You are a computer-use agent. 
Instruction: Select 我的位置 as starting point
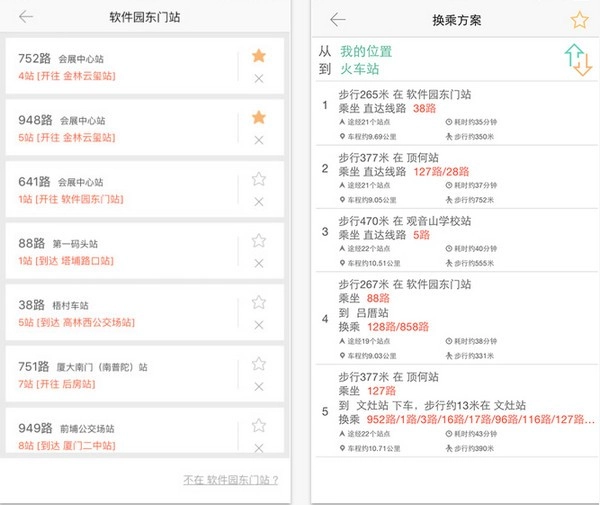[x=366, y=51]
